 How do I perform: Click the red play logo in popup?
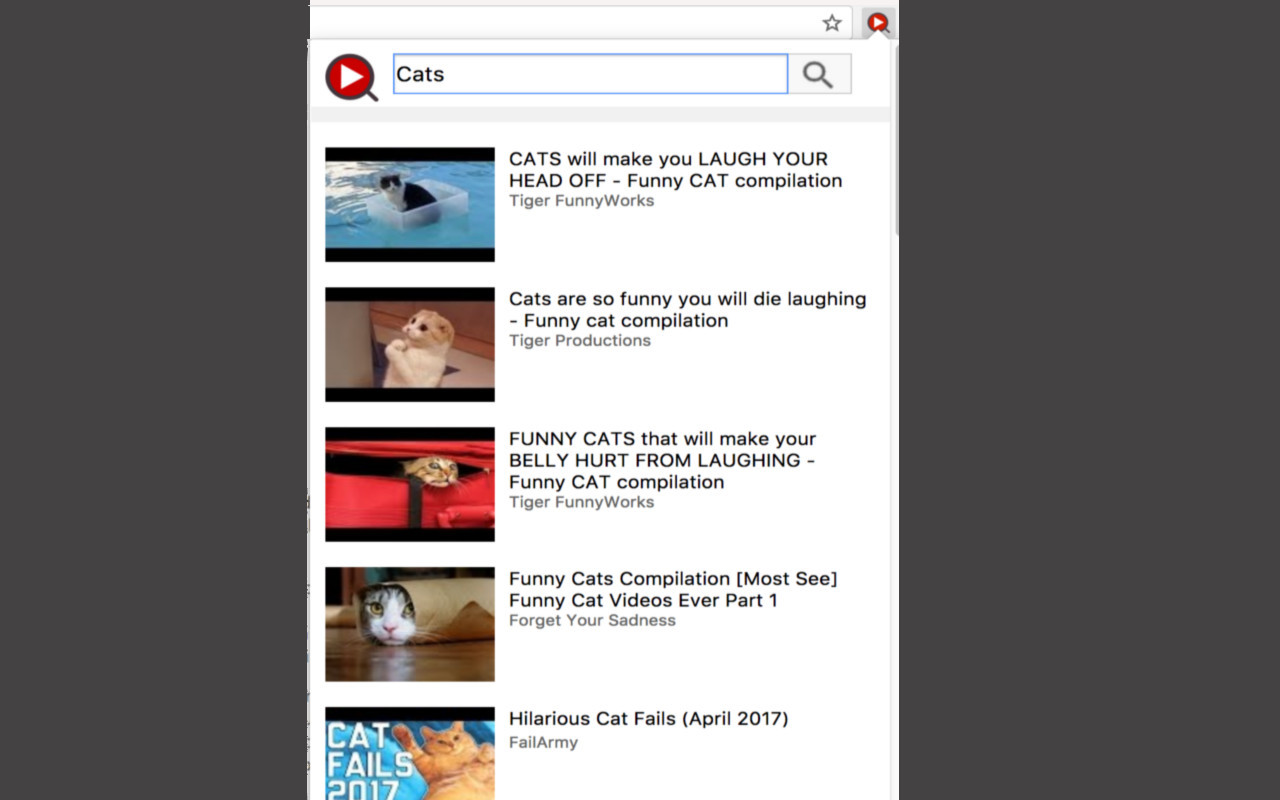click(351, 77)
